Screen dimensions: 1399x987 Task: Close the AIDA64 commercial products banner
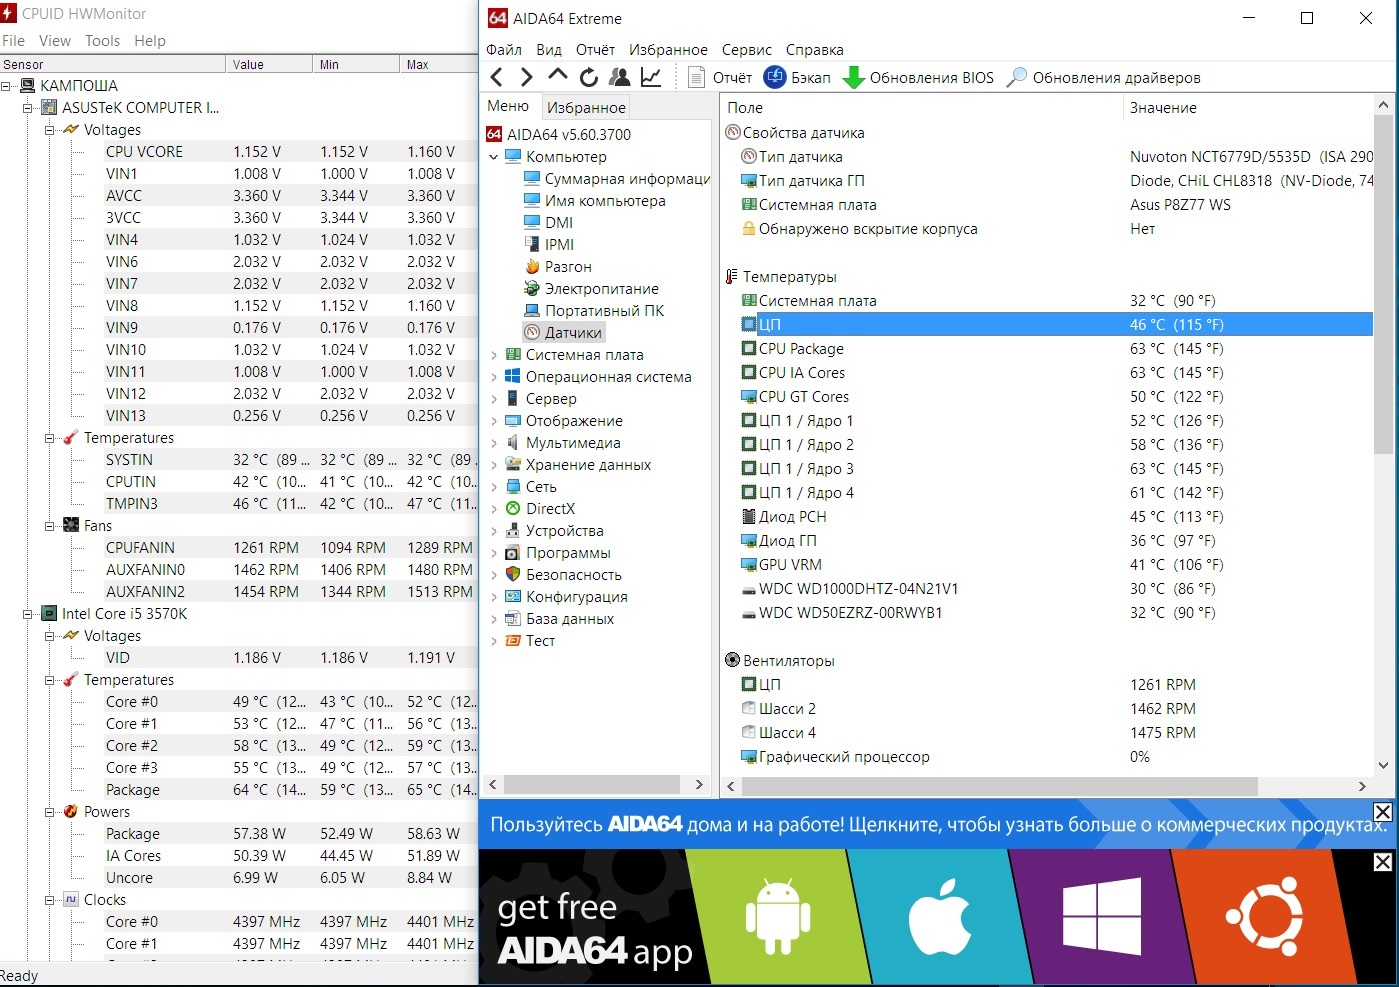(1383, 812)
